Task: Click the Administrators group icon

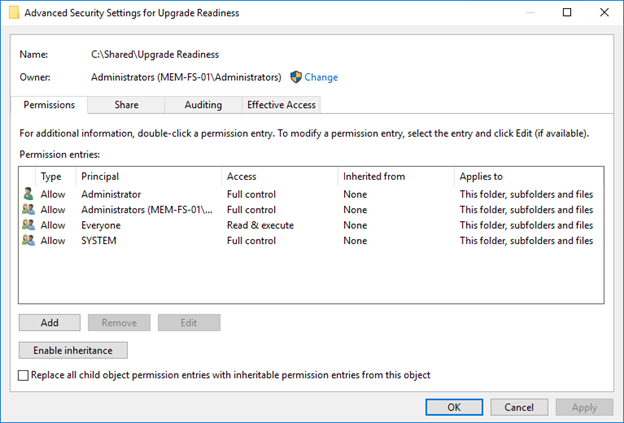Action: [x=27, y=210]
